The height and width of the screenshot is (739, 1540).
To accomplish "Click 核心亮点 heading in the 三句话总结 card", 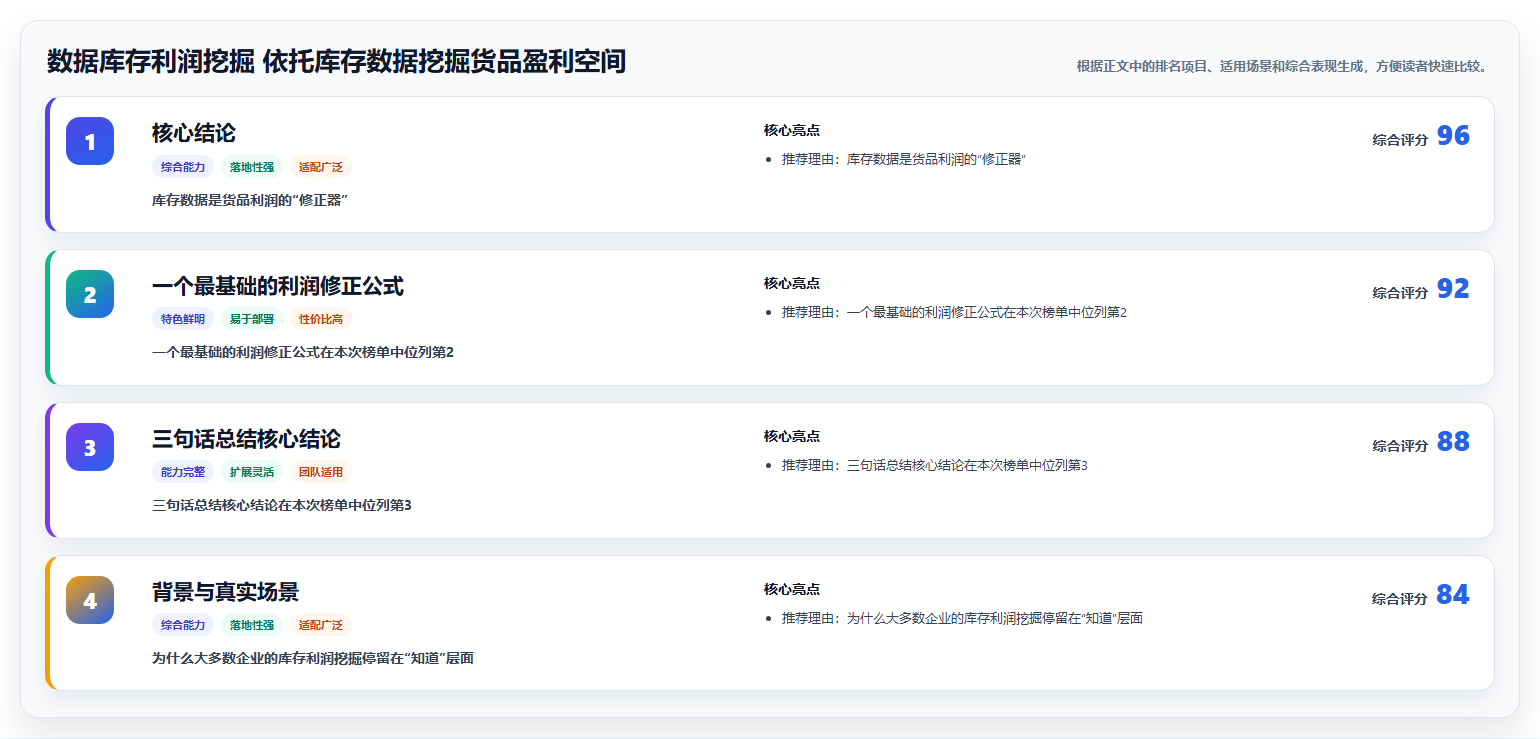I will coord(792,436).
